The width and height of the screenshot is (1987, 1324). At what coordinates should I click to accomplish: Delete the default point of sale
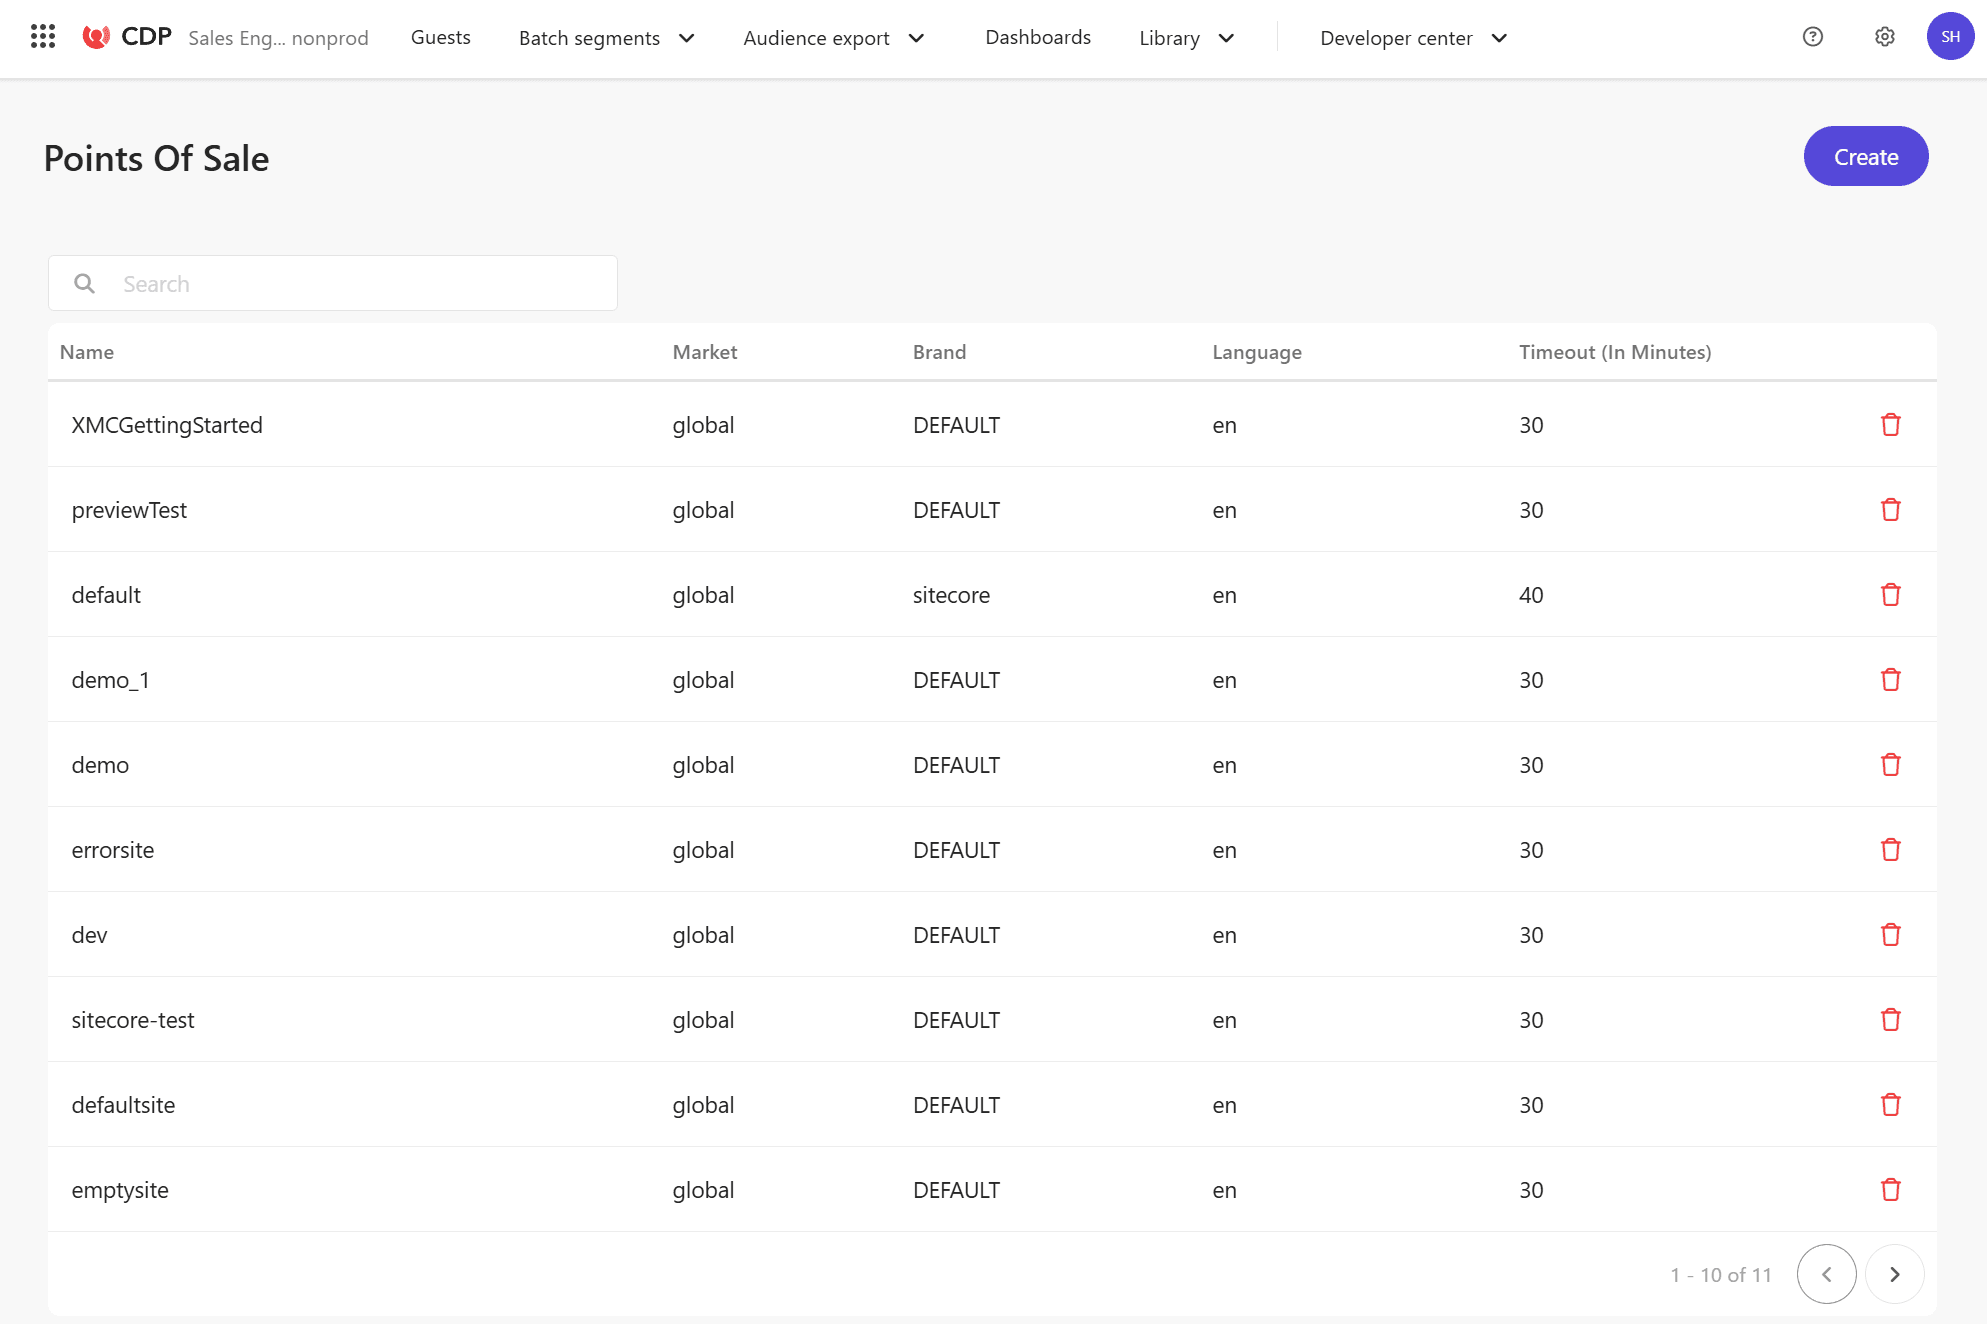coord(1890,595)
